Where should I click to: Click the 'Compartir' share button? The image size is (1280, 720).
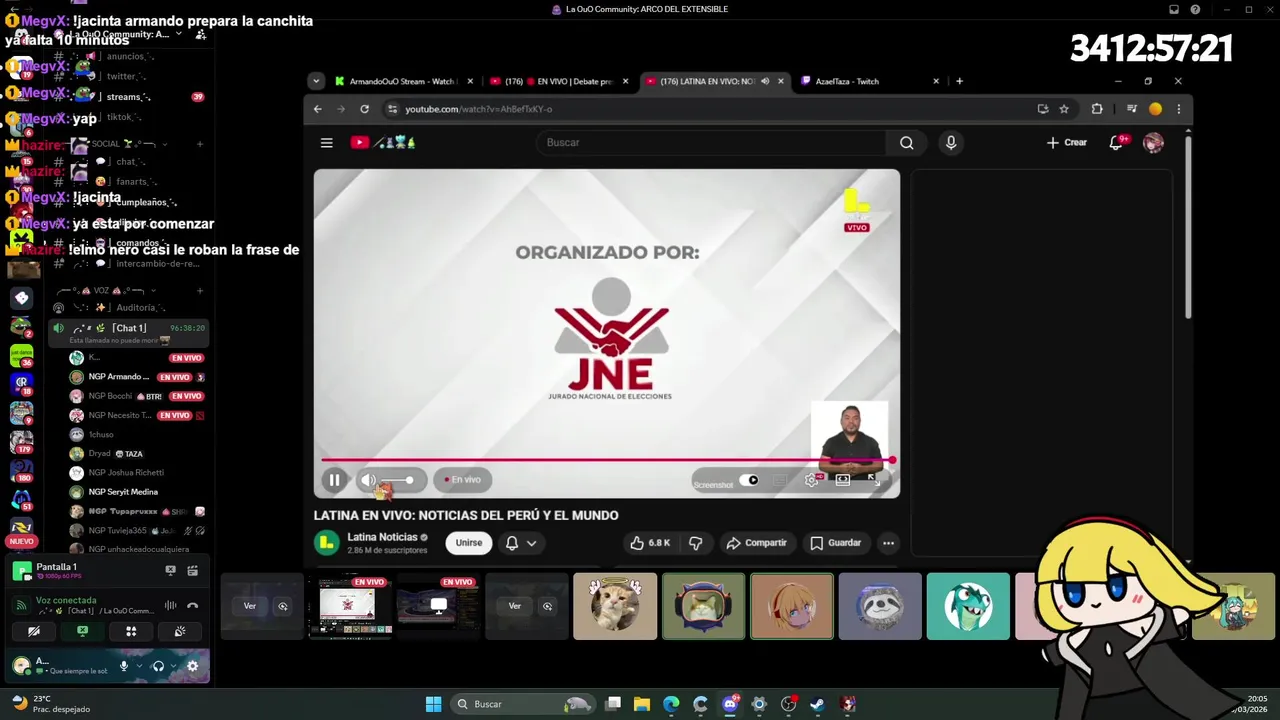[757, 543]
